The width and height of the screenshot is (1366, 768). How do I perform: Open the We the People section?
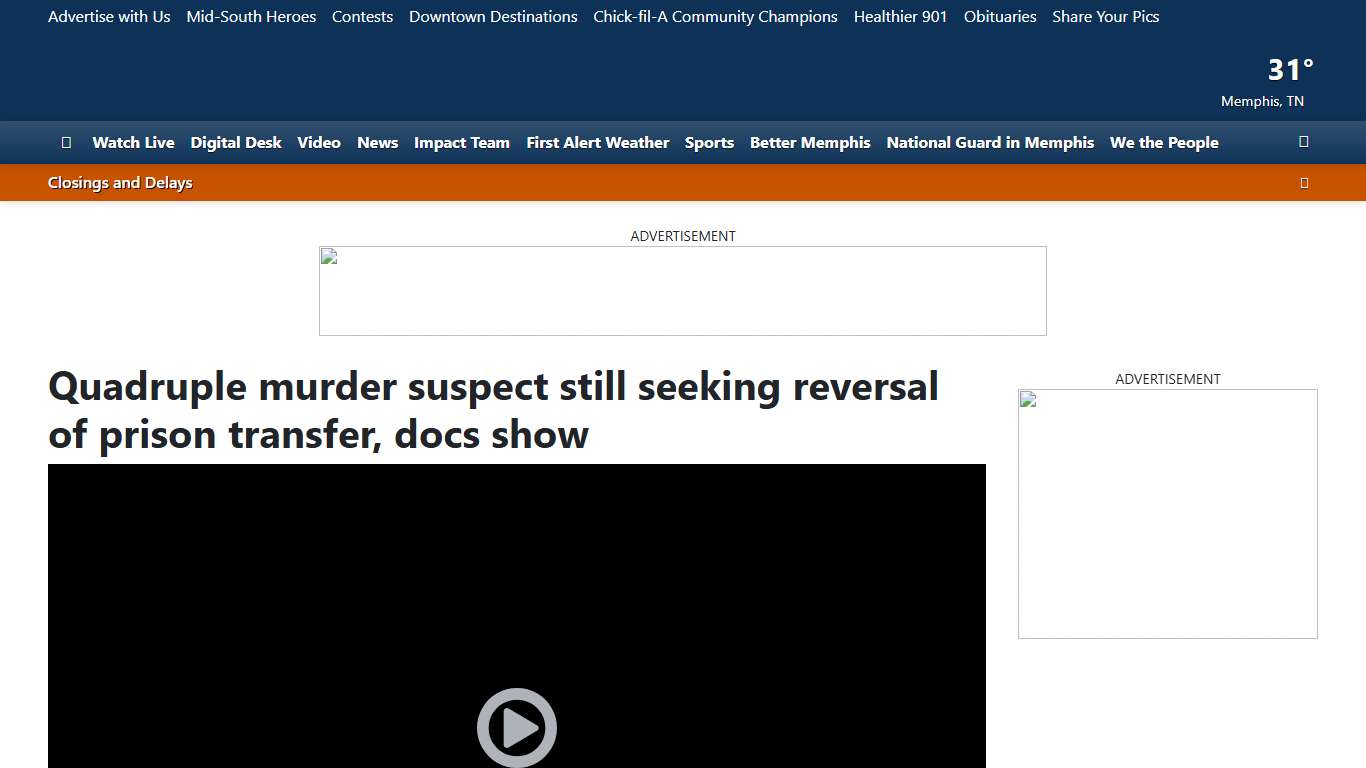click(x=1163, y=142)
